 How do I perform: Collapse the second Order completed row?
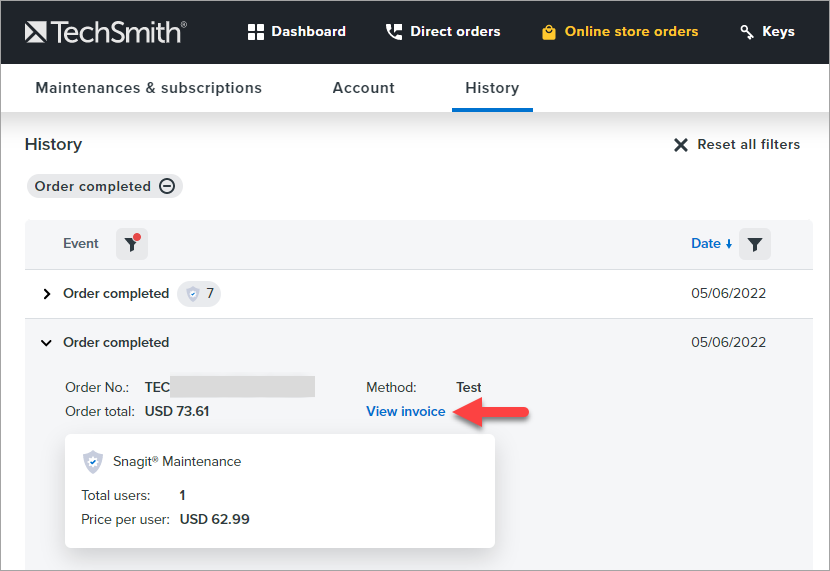46,343
